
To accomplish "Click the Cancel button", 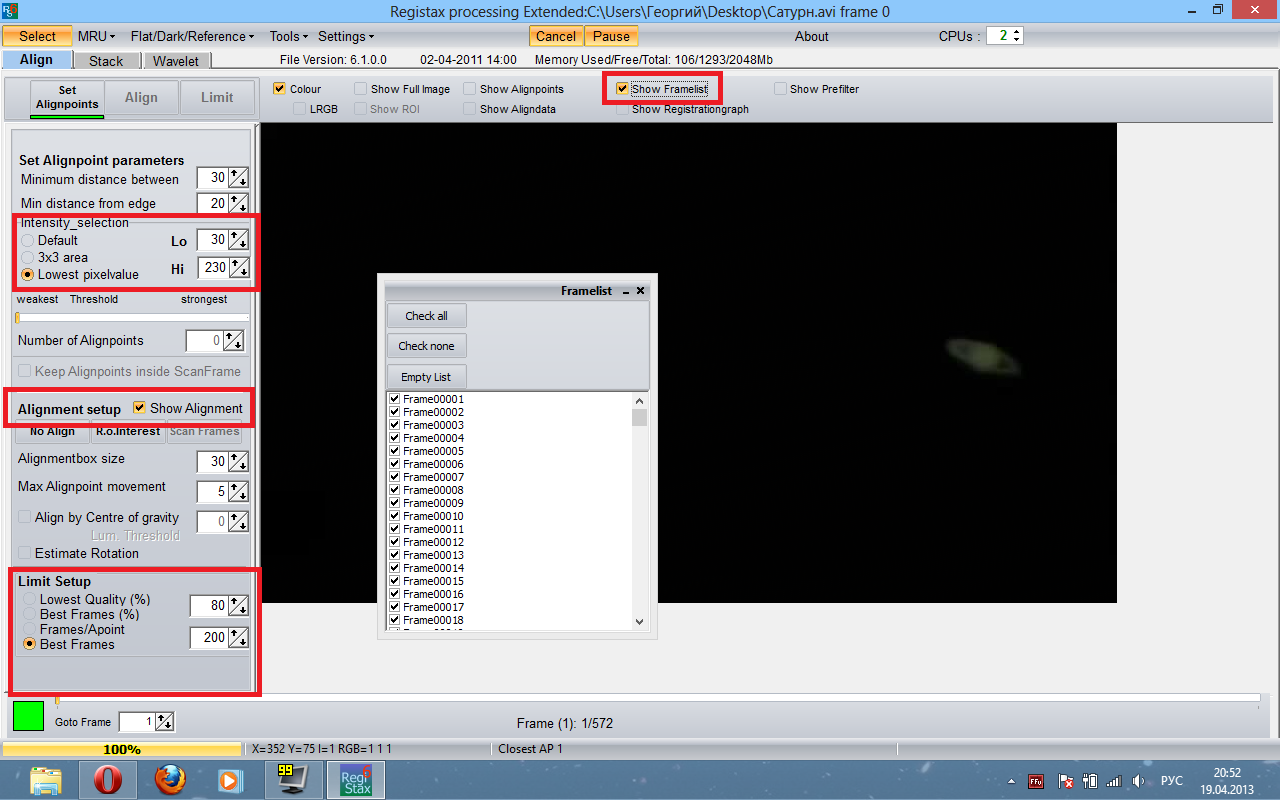I will [x=556, y=36].
